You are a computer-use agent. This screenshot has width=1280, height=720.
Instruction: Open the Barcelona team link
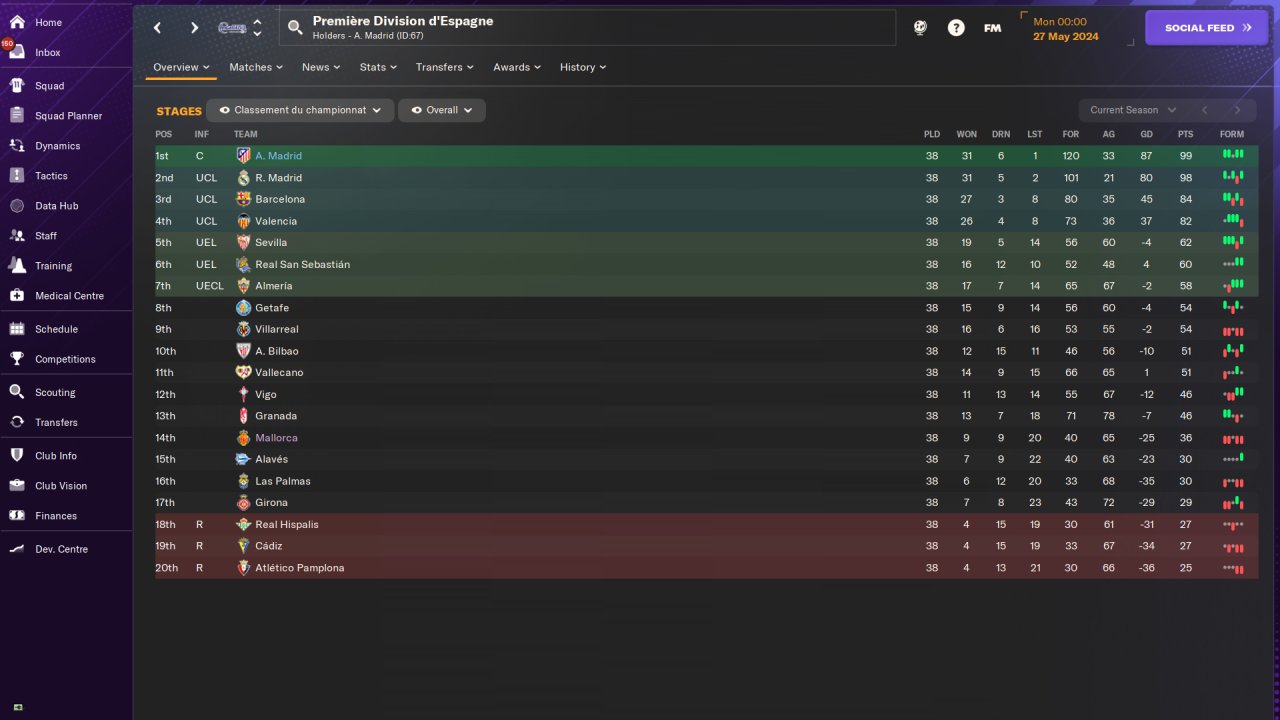point(280,199)
